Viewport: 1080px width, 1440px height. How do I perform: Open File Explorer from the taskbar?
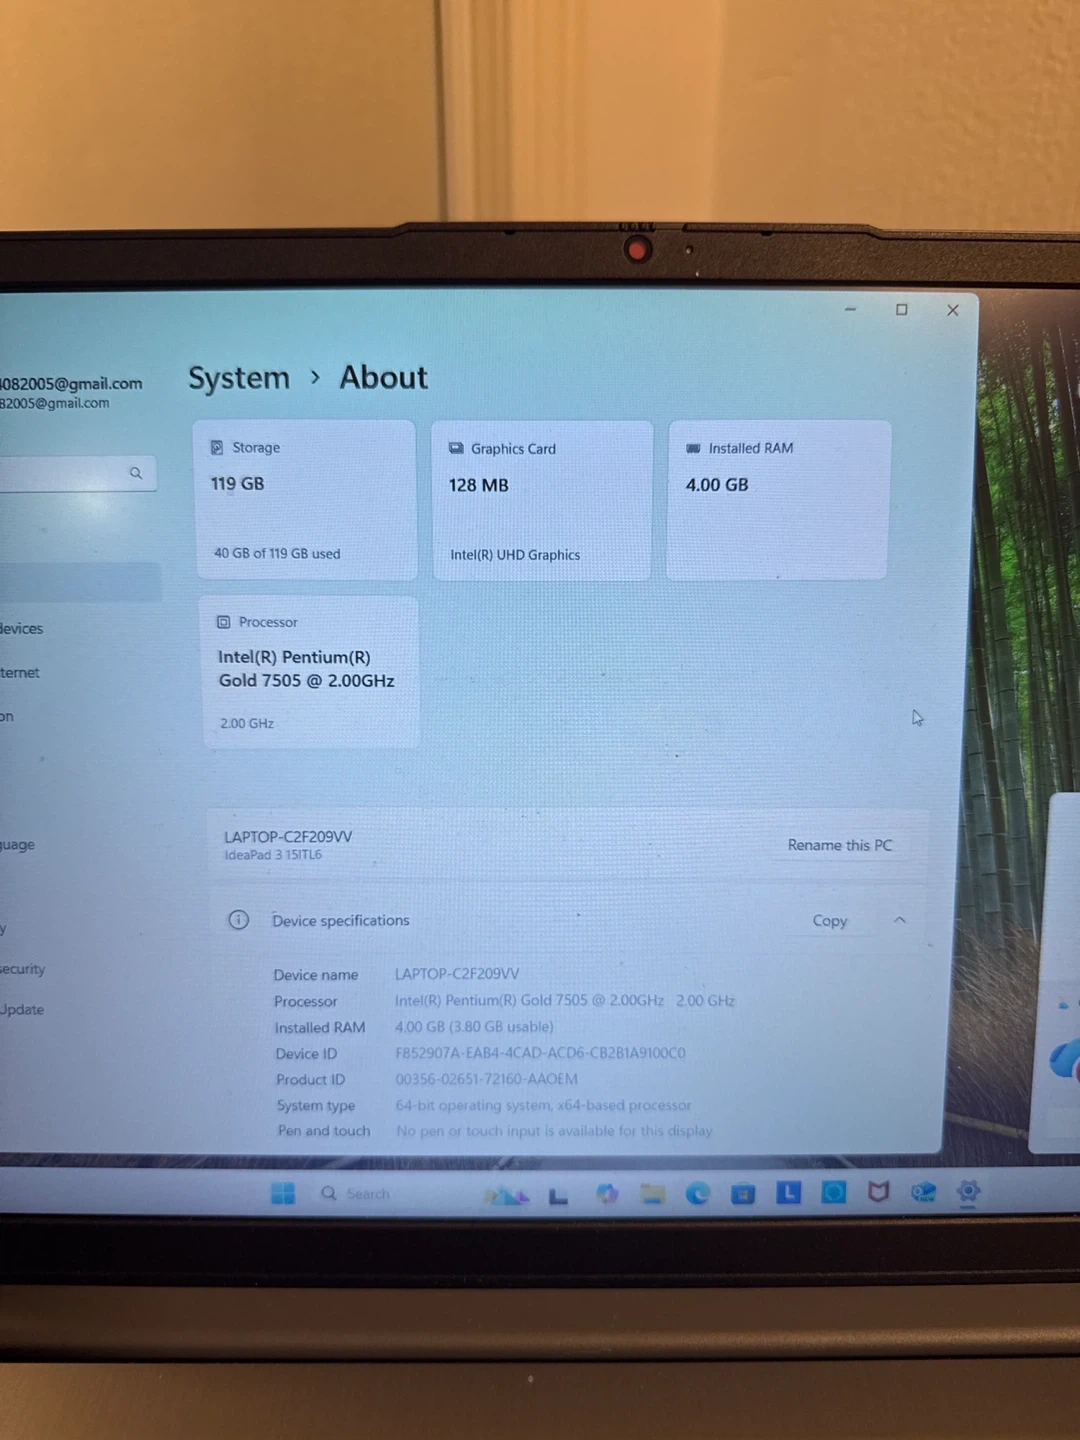click(x=652, y=1193)
